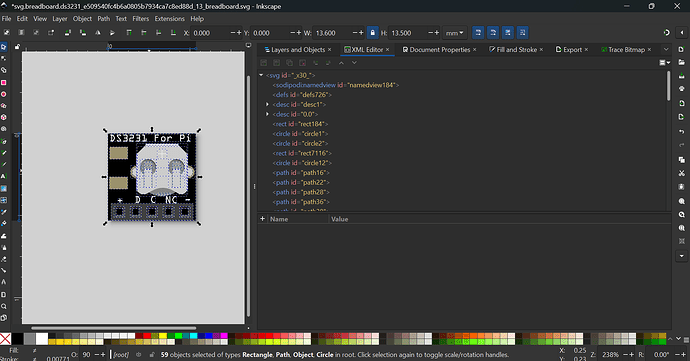This screenshot has height=361, width=690.
Task: Select the Ellipse tool
Action: point(4,94)
